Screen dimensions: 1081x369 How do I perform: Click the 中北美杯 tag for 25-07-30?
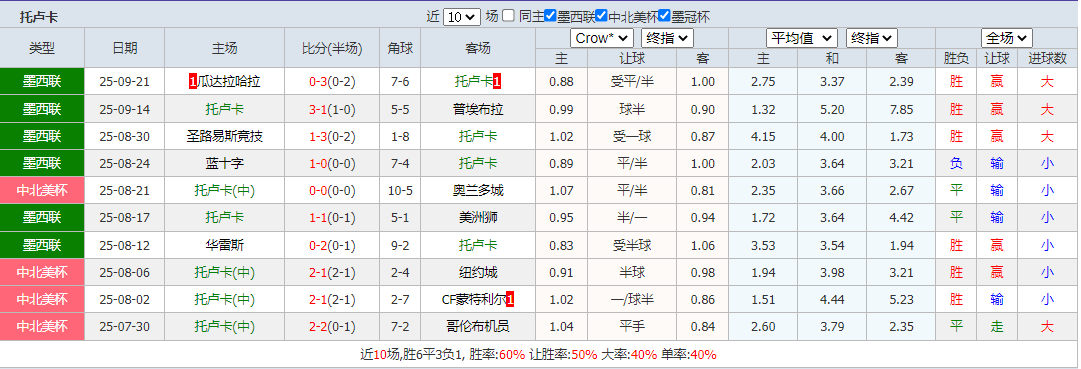point(42,327)
